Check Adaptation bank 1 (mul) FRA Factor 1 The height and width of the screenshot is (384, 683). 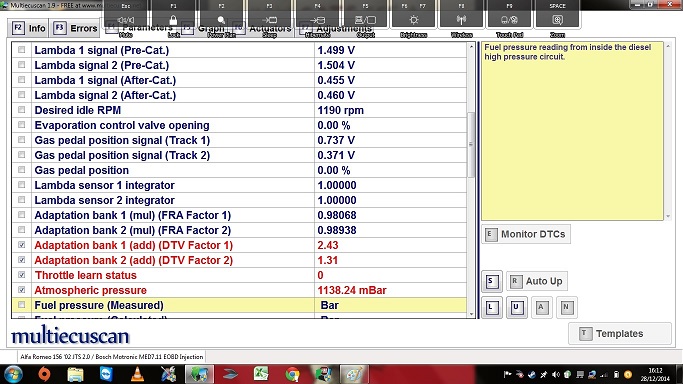tap(21, 215)
